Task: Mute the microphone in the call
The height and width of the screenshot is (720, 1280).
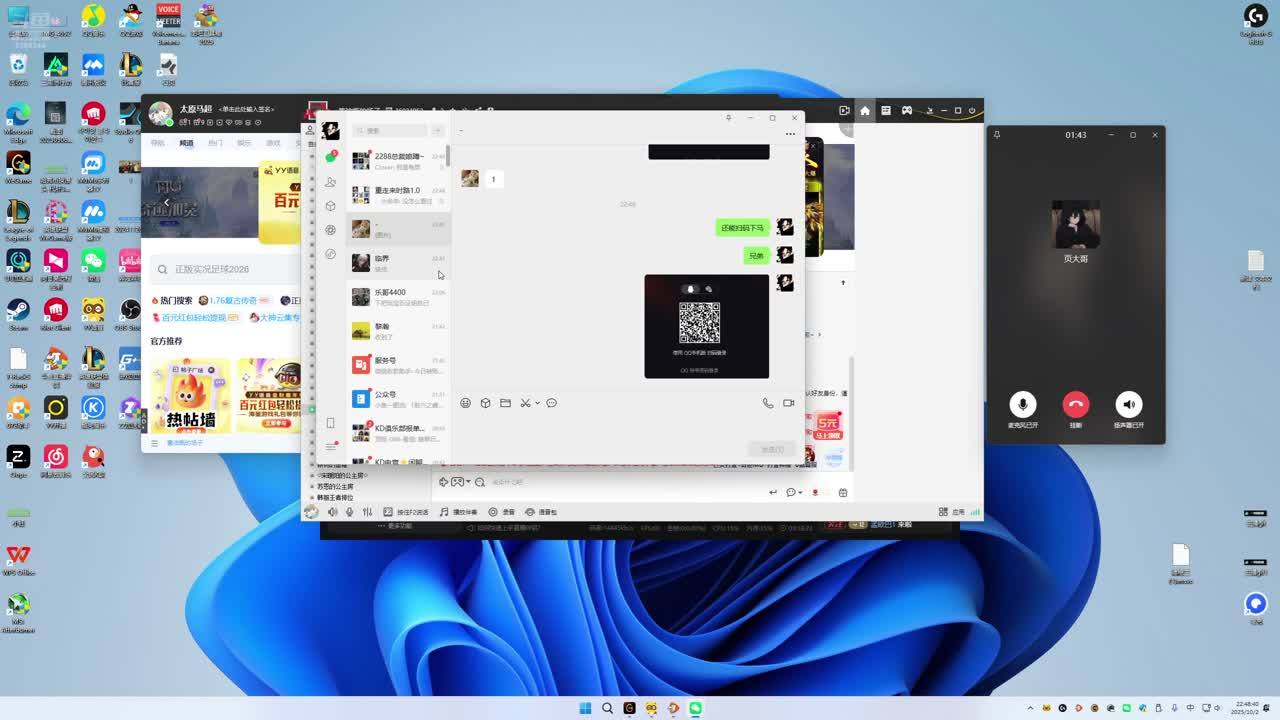Action: (x=1022, y=404)
